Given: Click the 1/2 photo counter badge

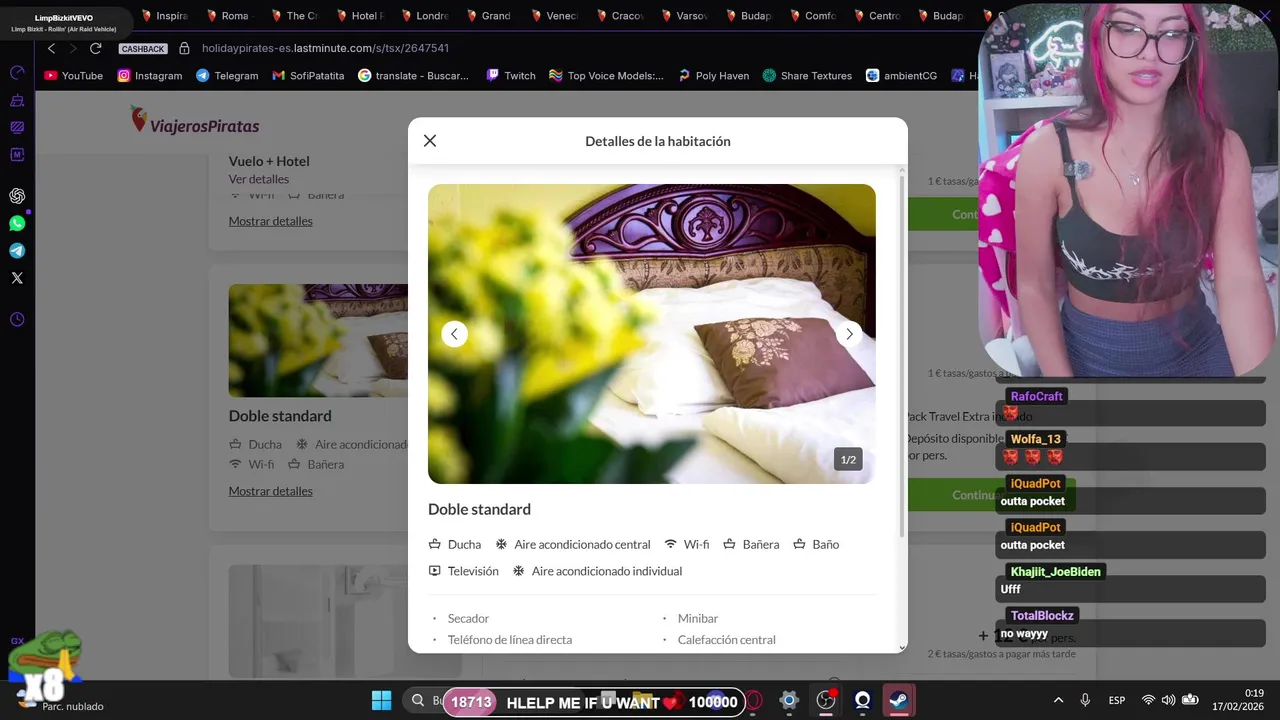Looking at the screenshot, I should (x=848, y=460).
